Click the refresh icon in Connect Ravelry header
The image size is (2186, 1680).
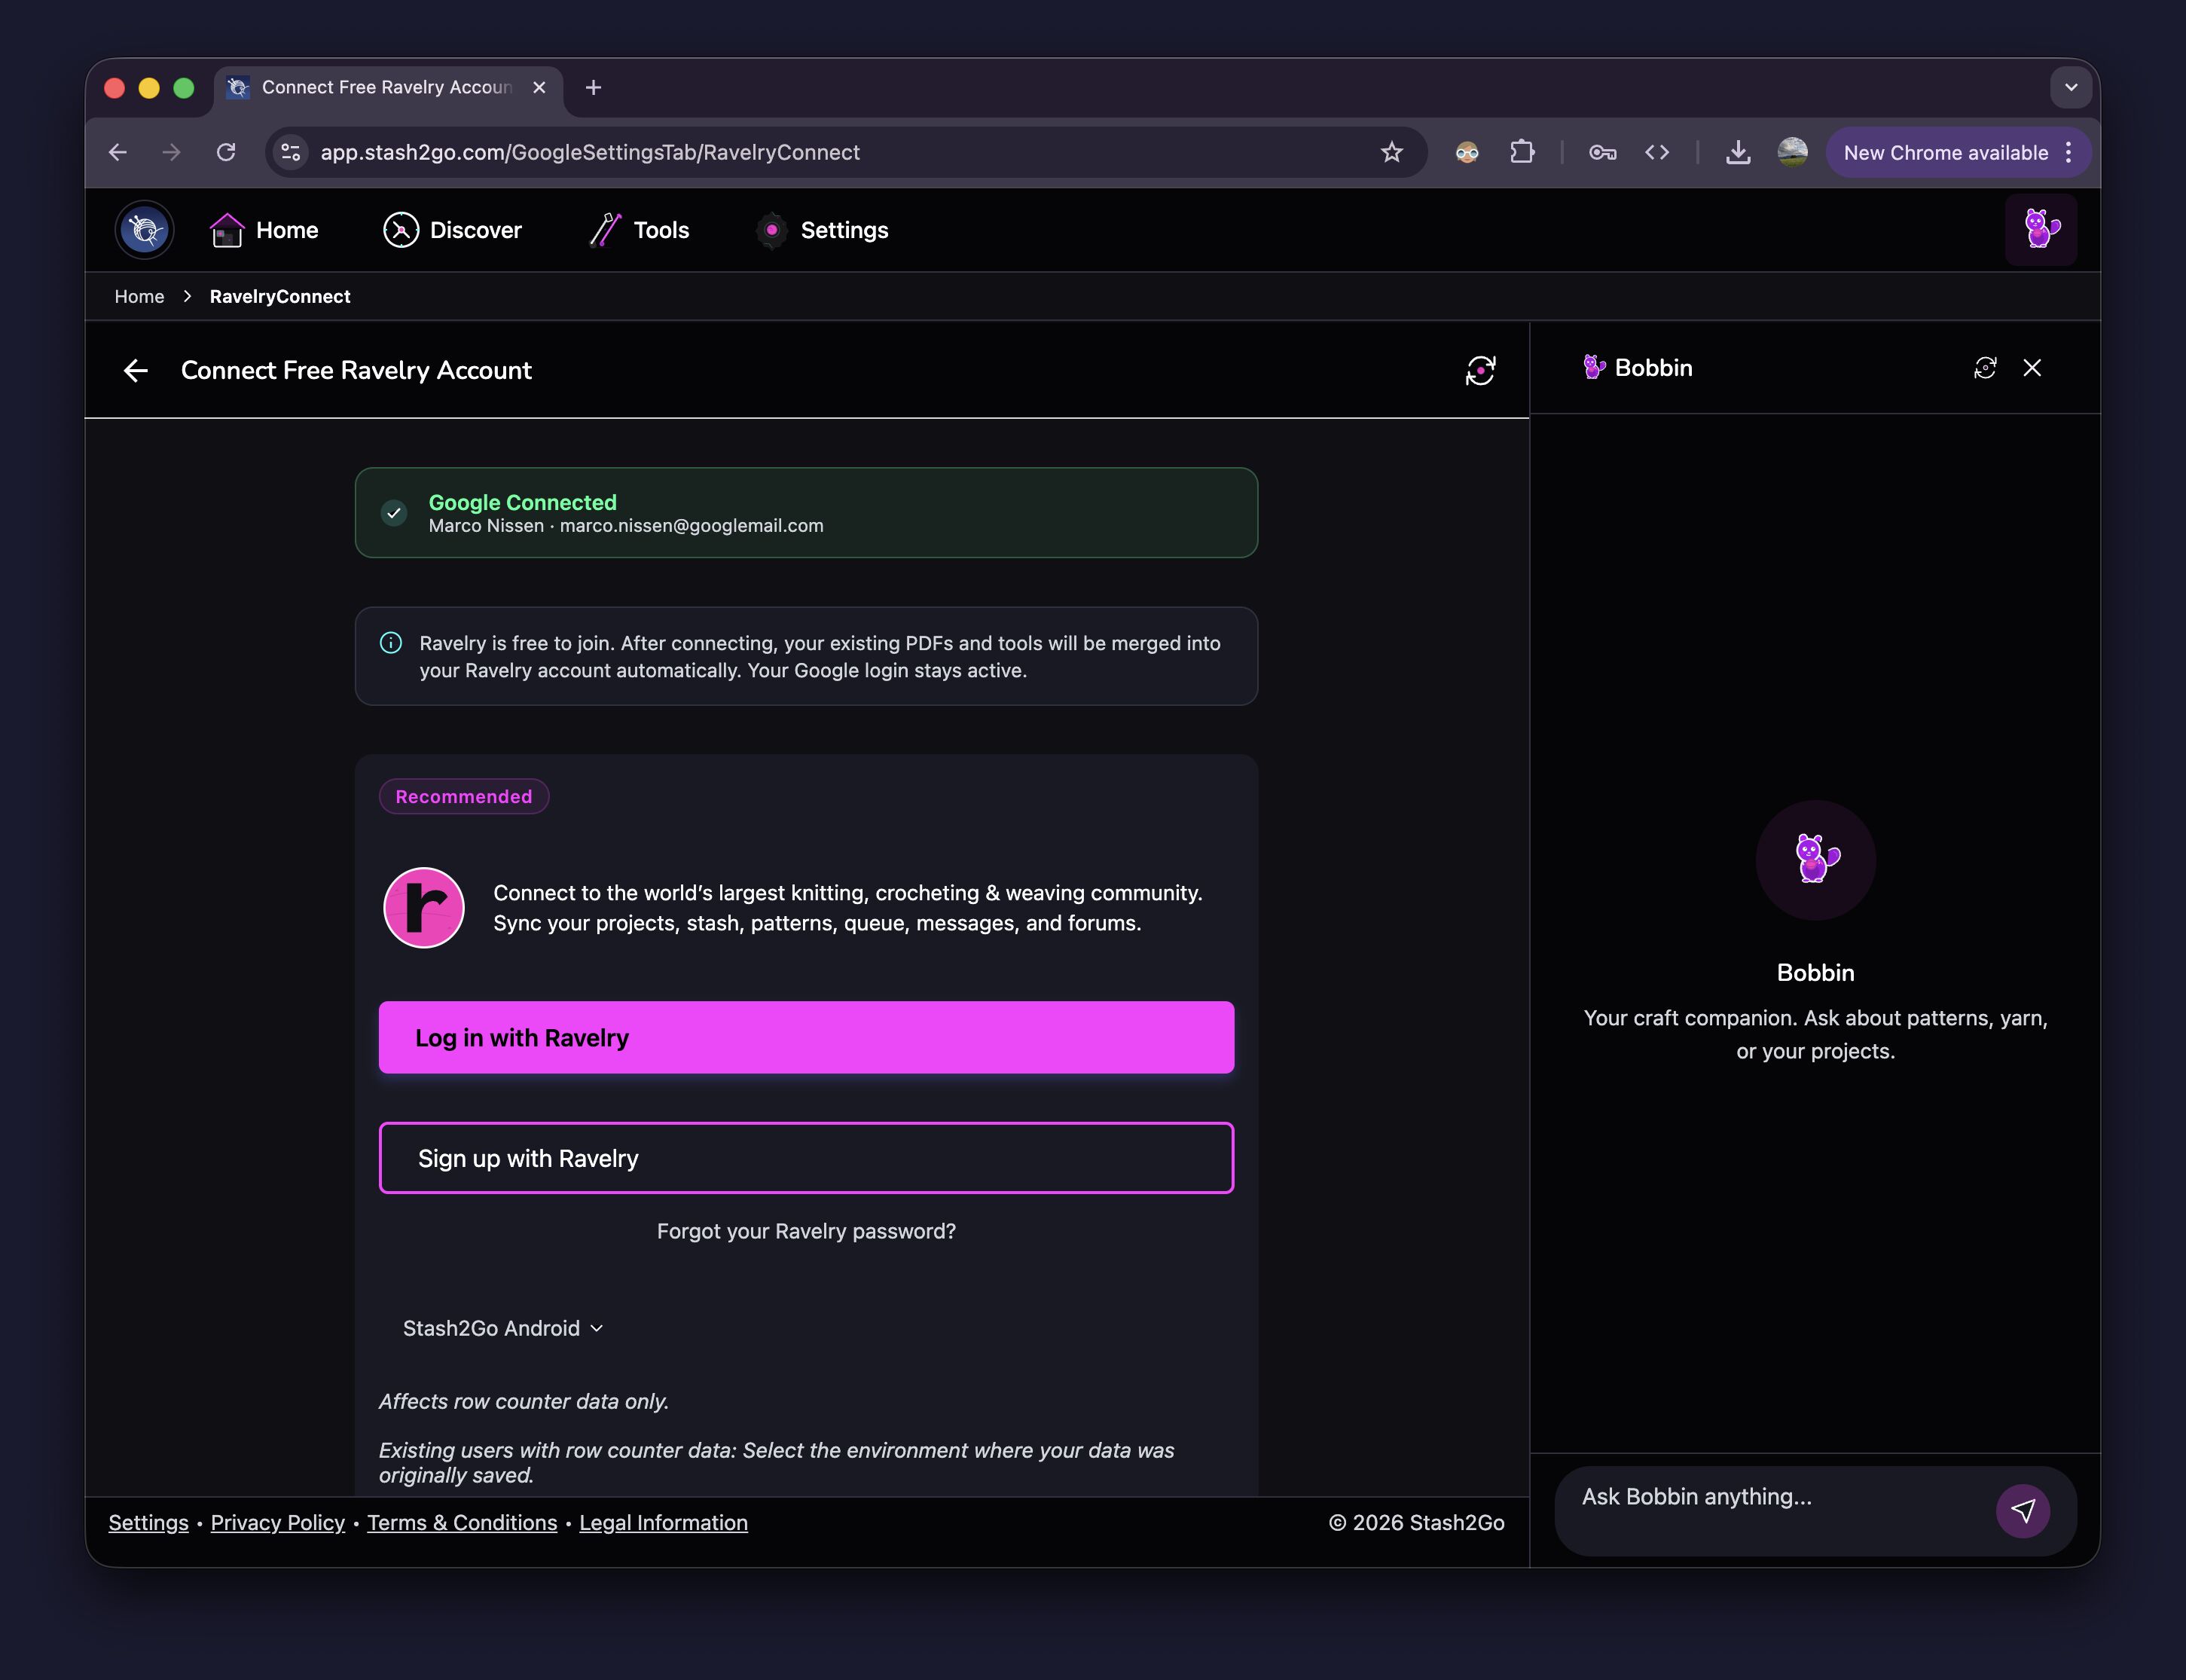click(x=1480, y=370)
